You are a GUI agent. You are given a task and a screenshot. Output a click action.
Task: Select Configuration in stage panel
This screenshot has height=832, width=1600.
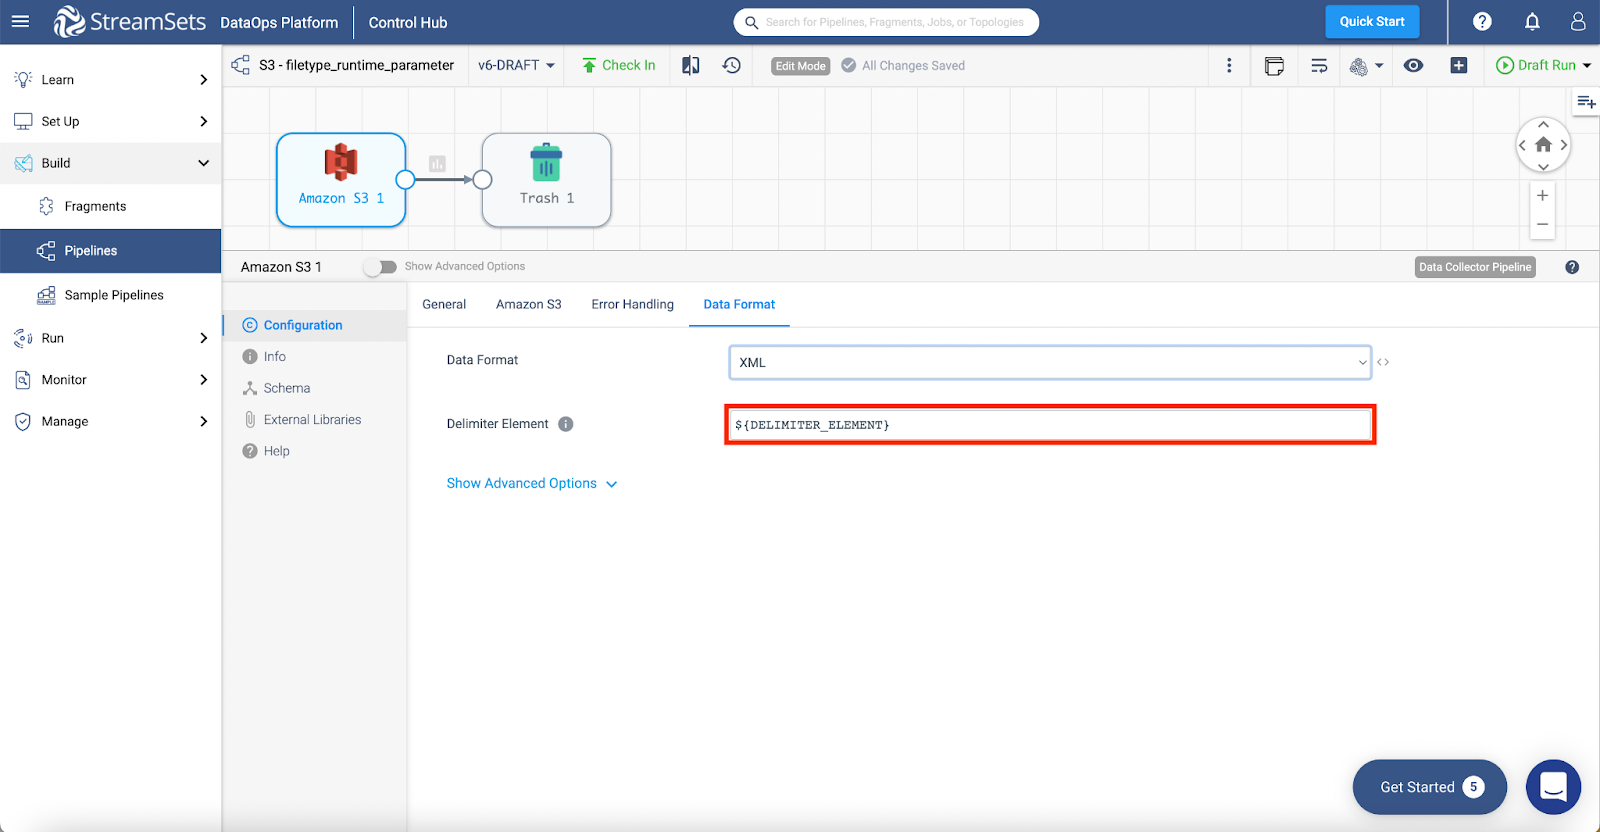[x=315, y=325]
